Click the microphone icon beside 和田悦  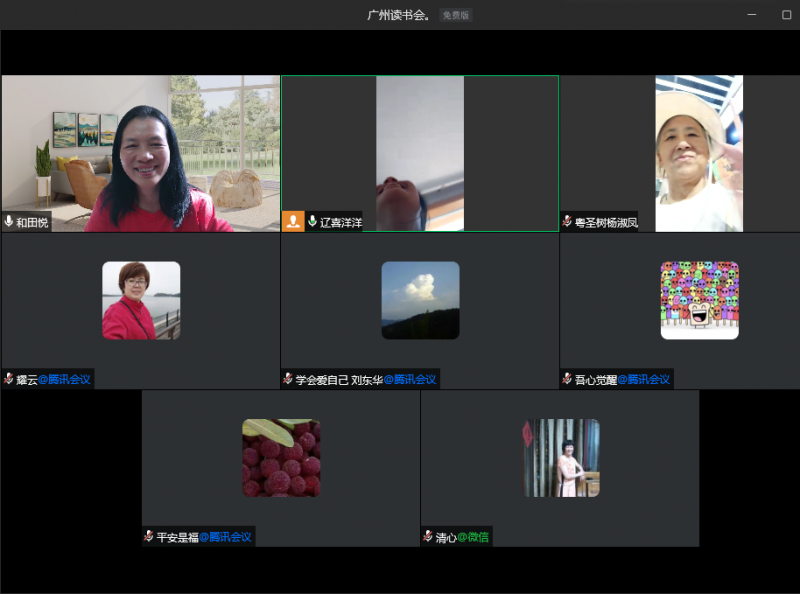[9, 222]
